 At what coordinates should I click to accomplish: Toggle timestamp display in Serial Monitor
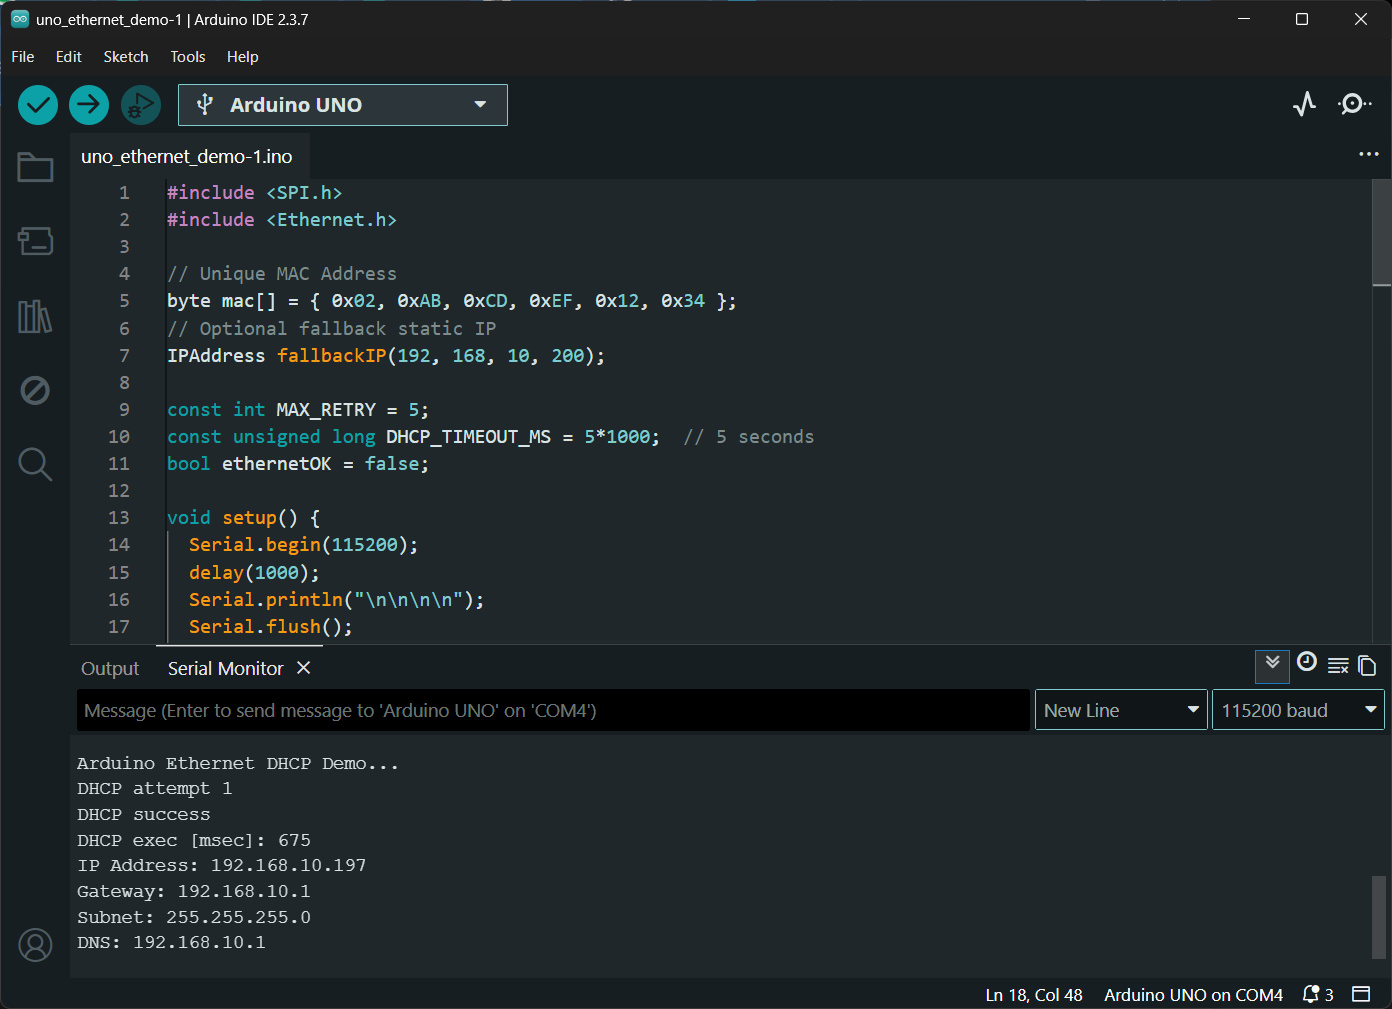[1306, 662]
